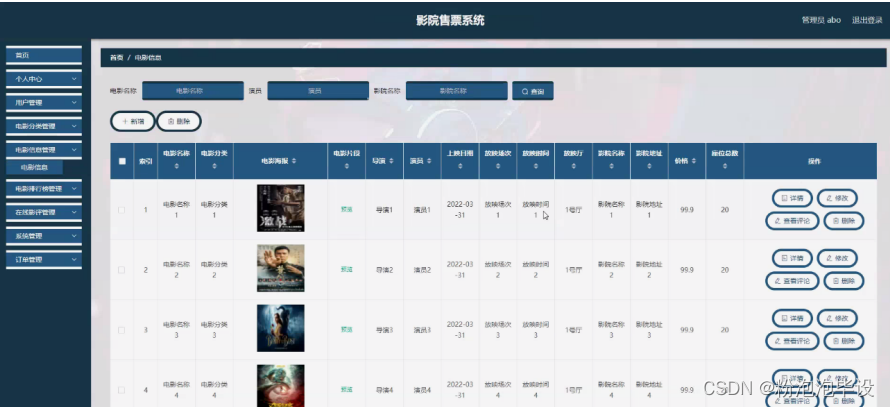Click 预览 link in row 3
This screenshot has height=407, width=890.
(346, 330)
